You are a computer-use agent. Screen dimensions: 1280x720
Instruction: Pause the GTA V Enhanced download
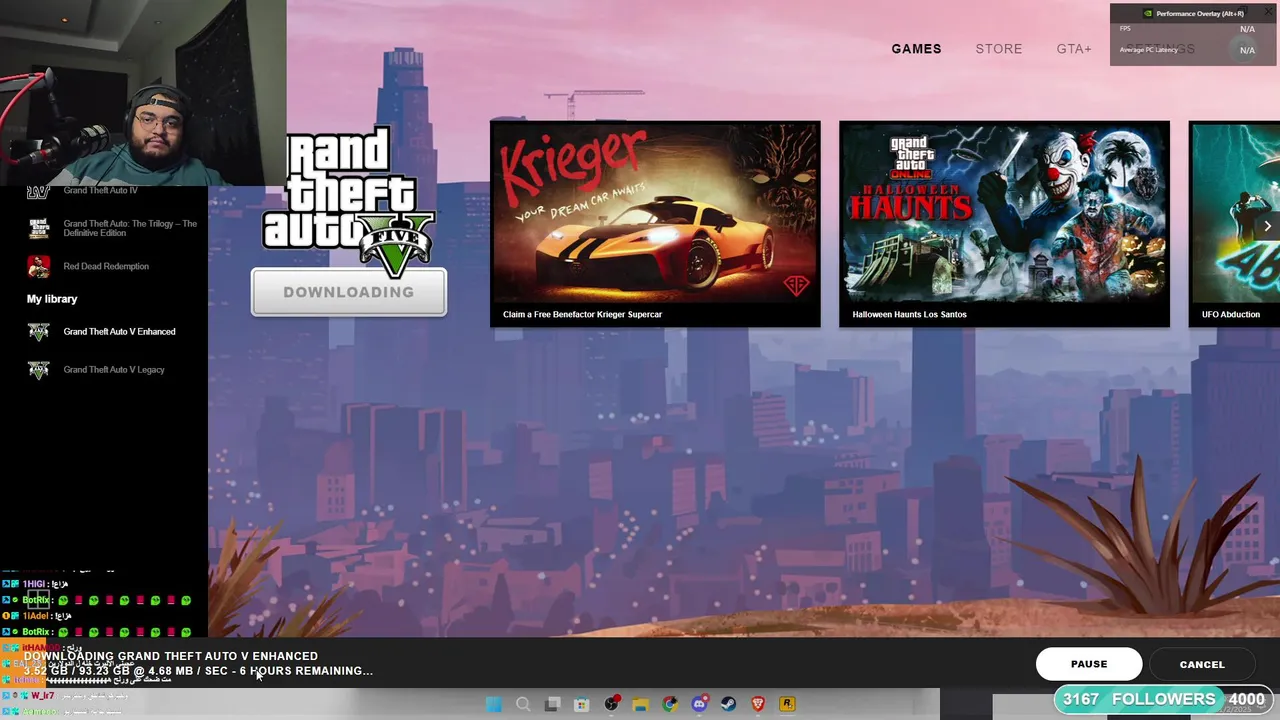[x=1089, y=664]
